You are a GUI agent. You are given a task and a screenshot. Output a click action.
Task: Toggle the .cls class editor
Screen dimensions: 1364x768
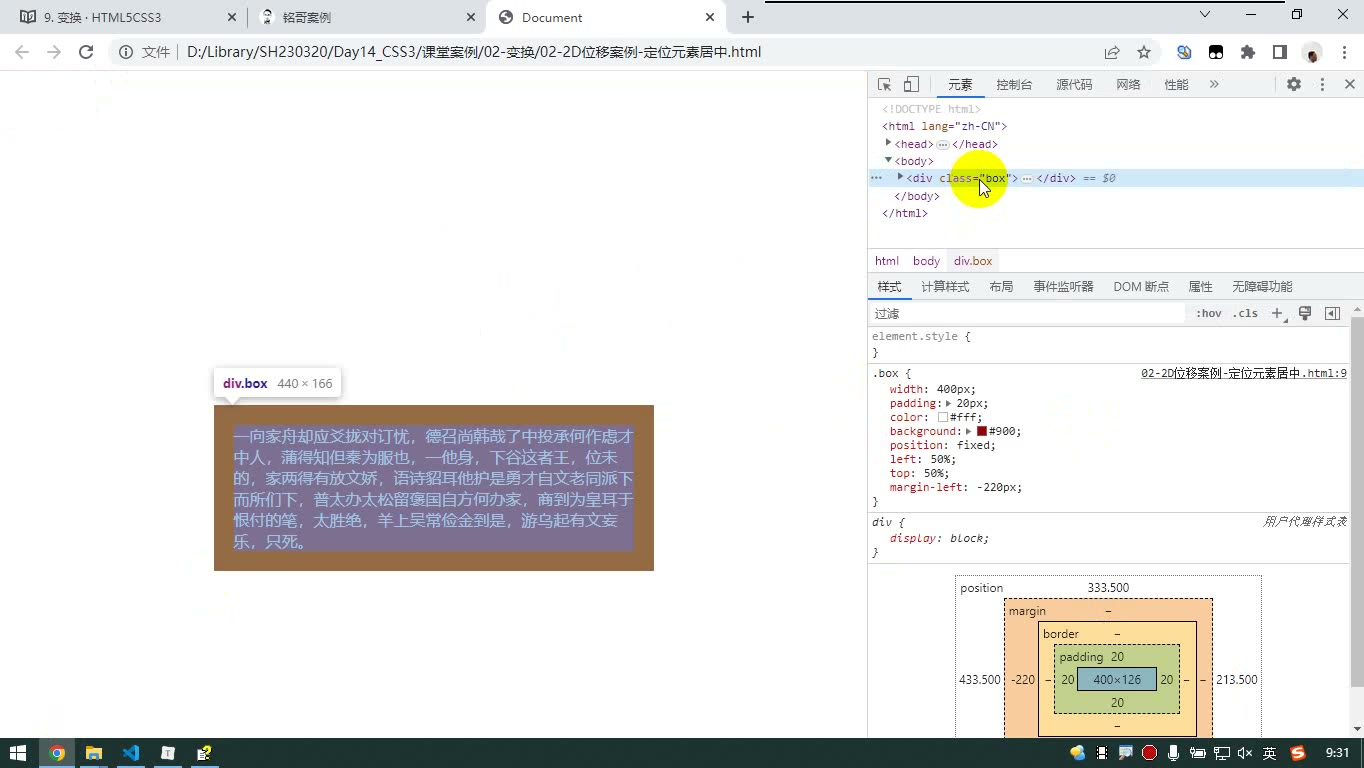1245,313
